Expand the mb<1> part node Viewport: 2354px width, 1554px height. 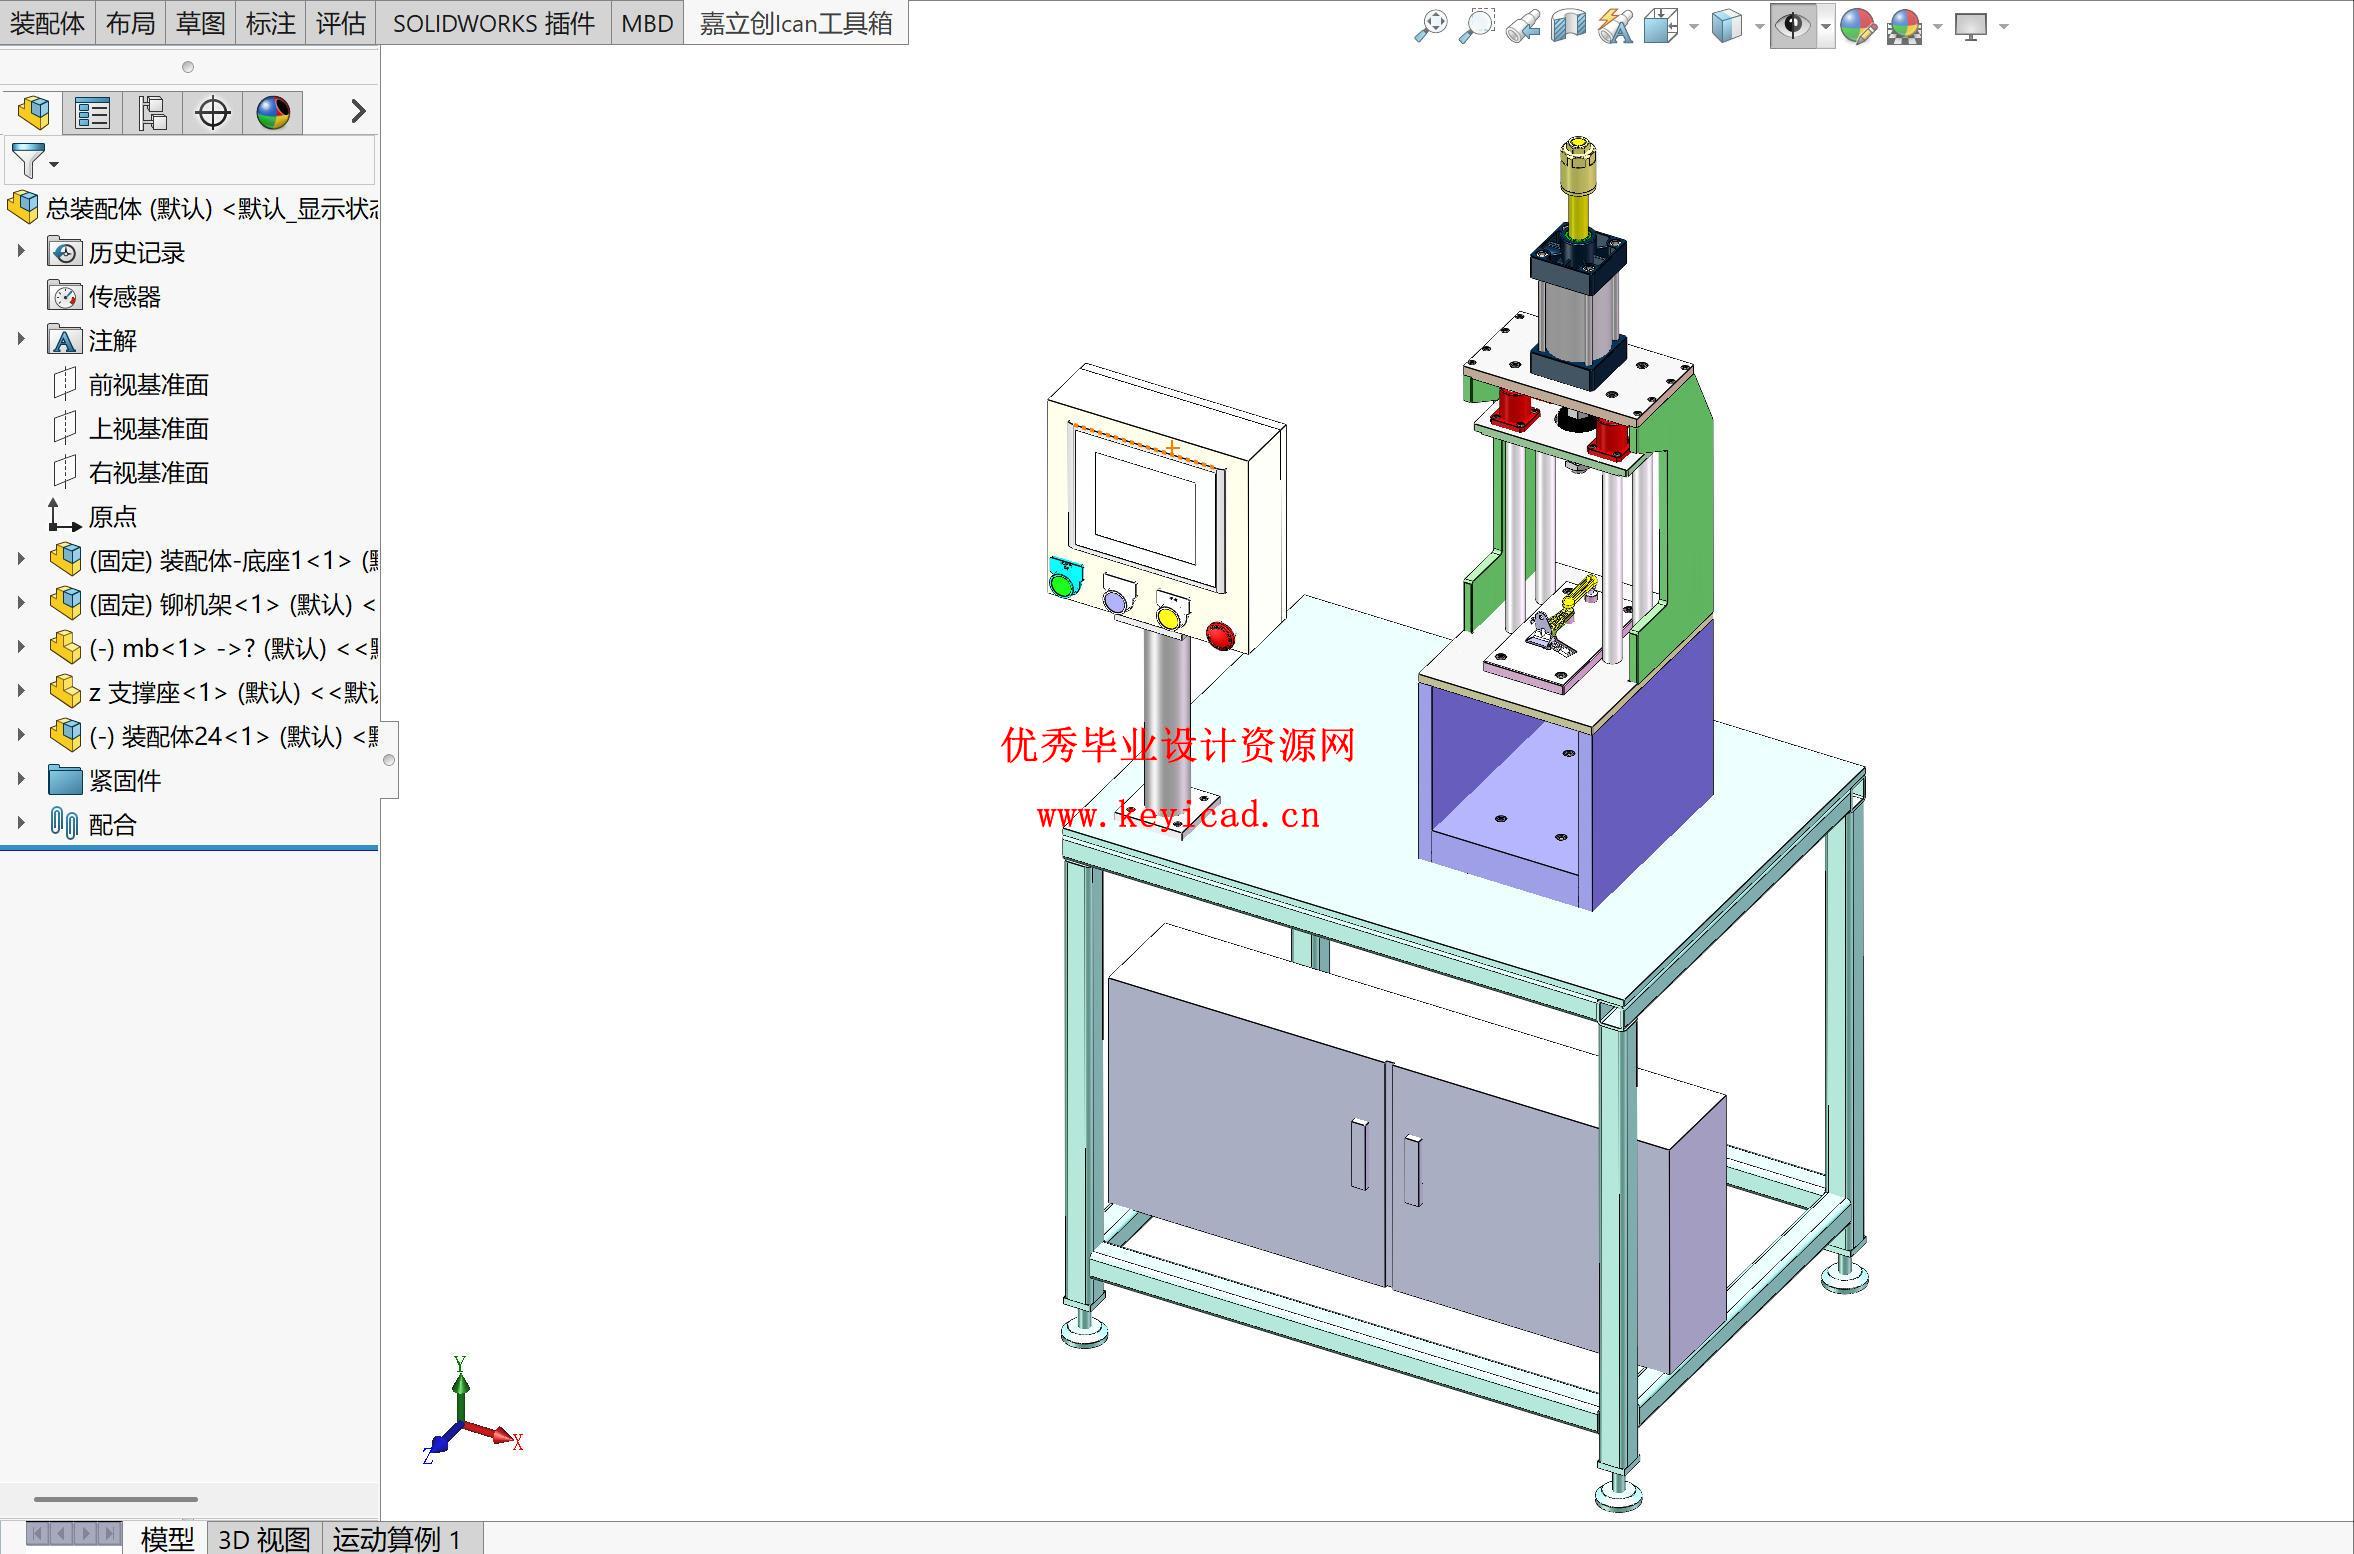[21, 647]
